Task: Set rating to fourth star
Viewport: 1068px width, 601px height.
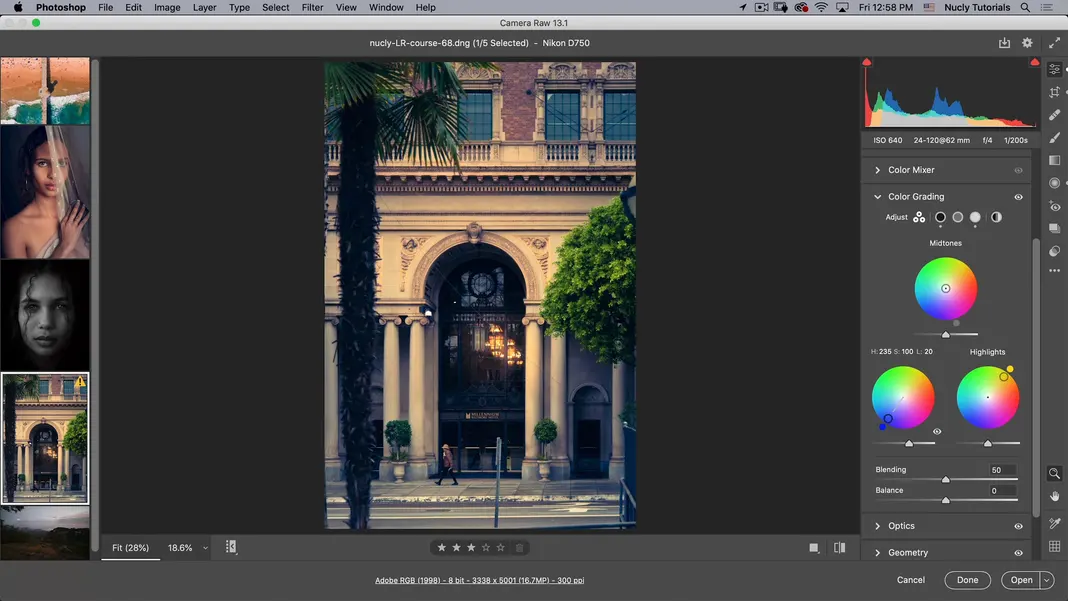Action: pyautogui.click(x=486, y=548)
